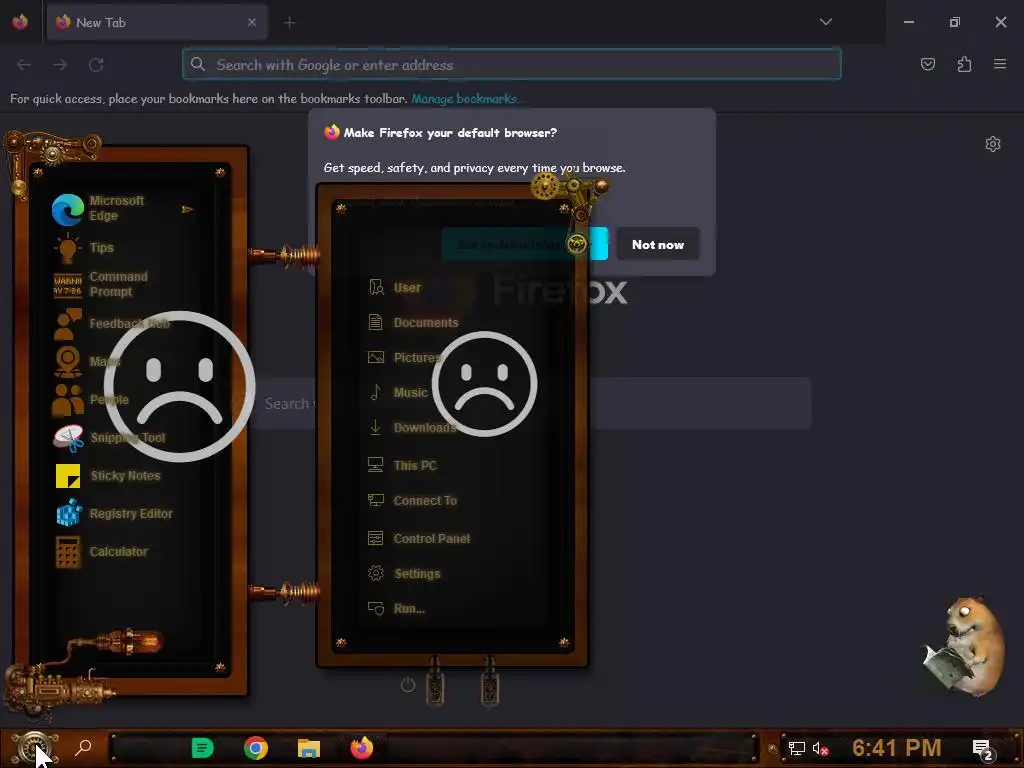Launch Chrome from taskbar
The image size is (1024, 768).
(x=256, y=748)
